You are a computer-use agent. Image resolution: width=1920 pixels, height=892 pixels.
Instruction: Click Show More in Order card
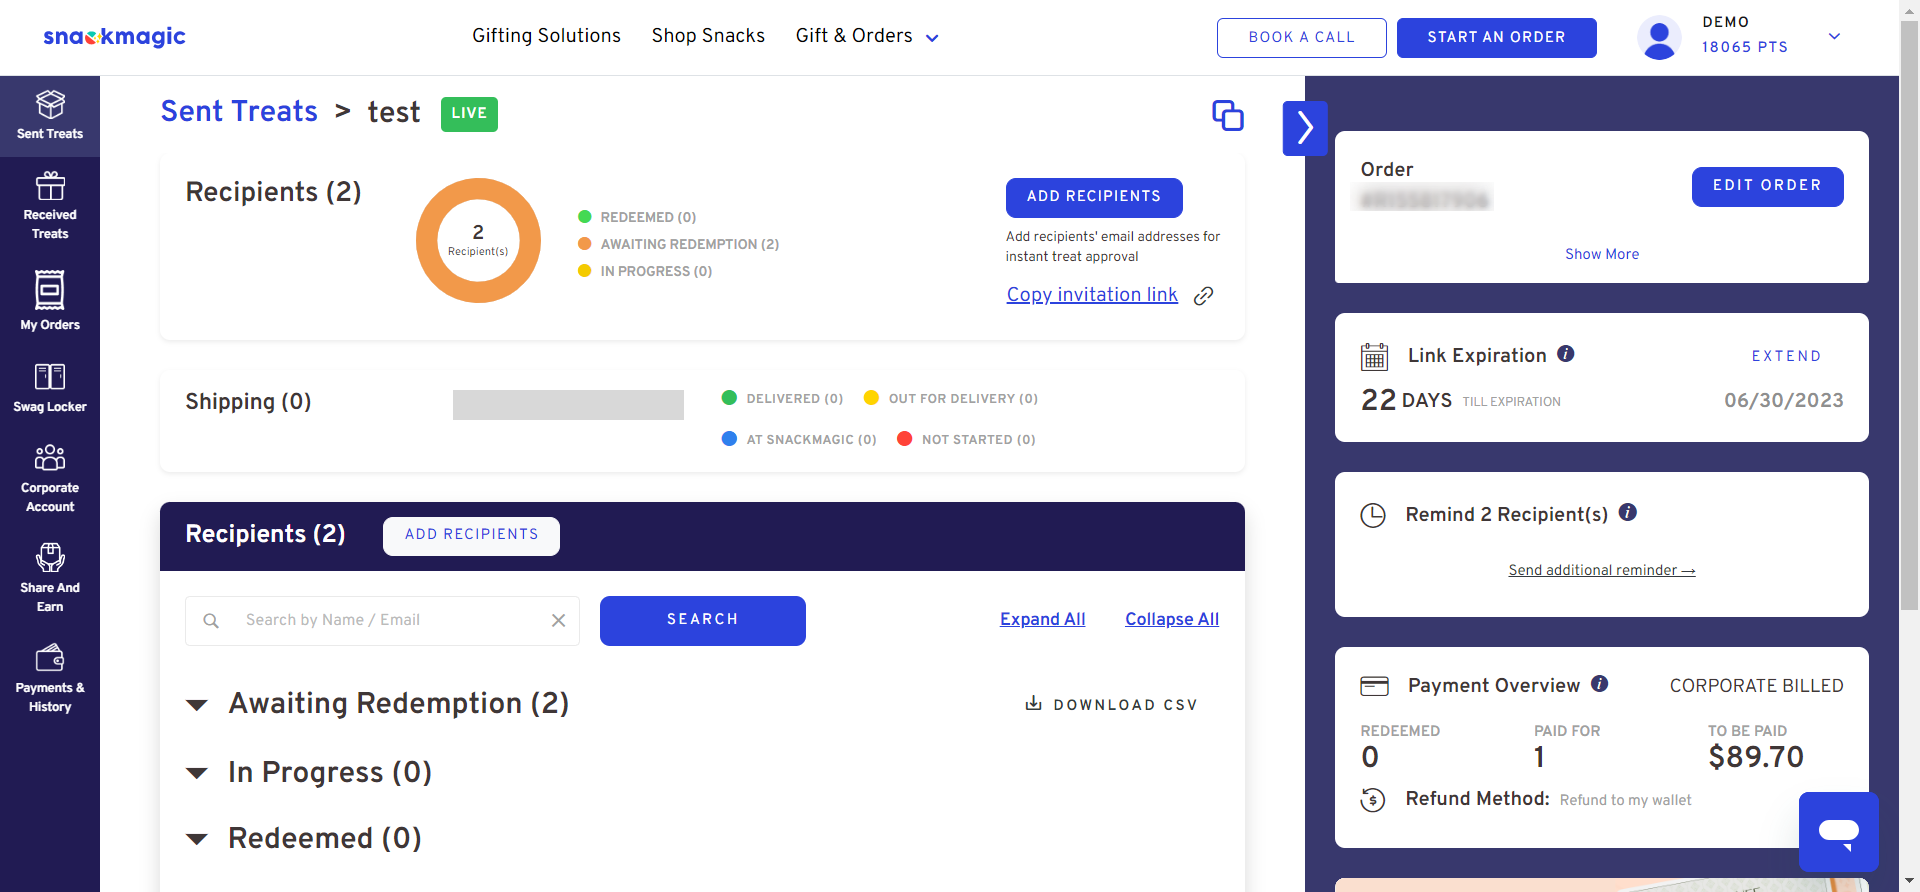[1602, 254]
